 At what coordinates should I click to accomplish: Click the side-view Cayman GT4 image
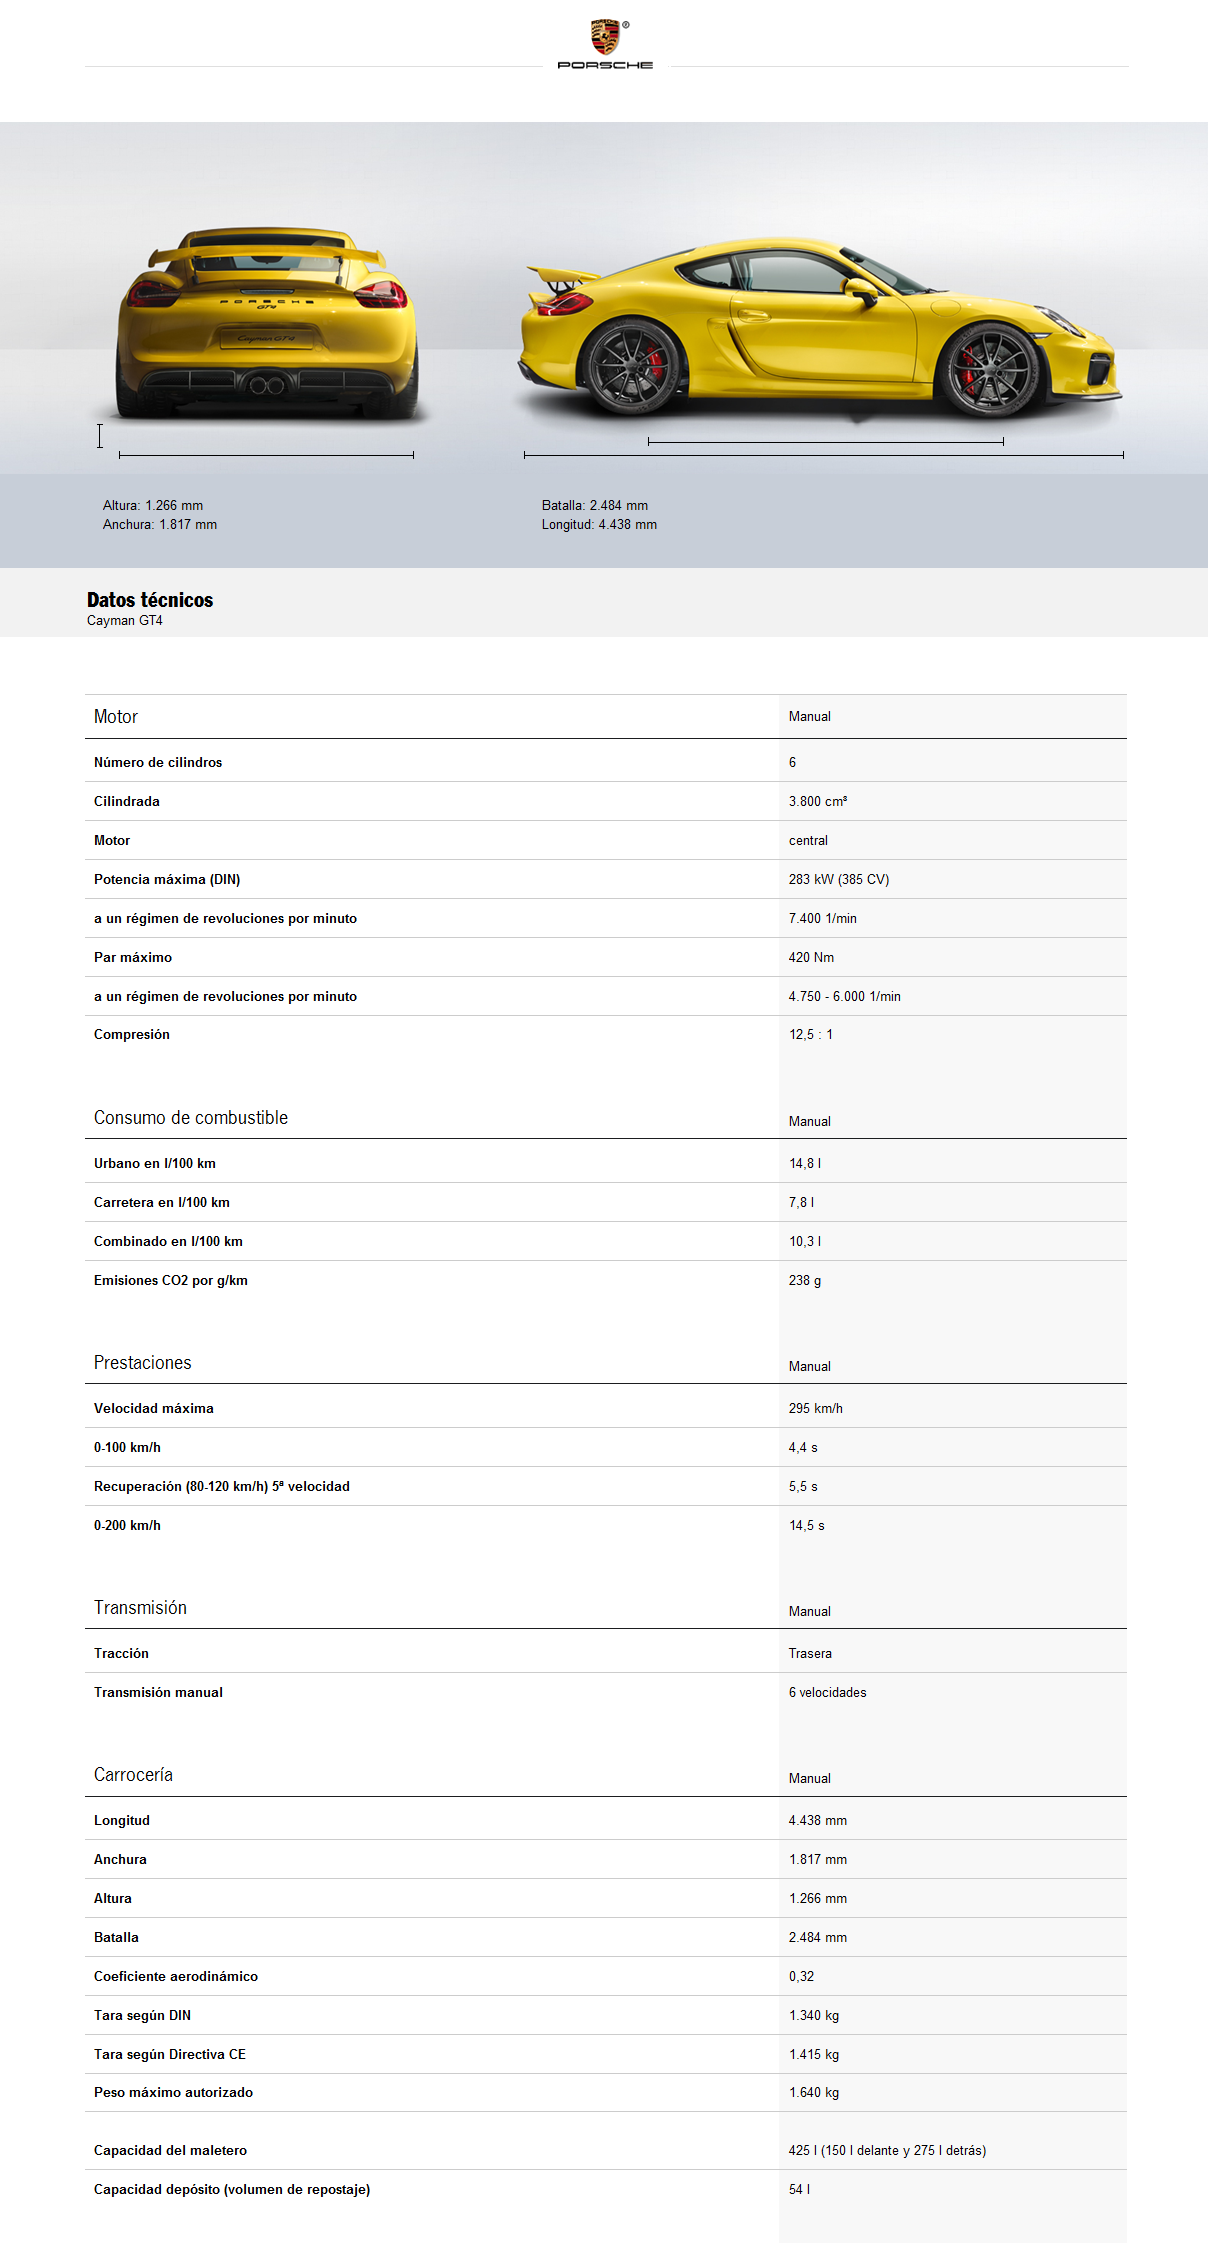pyautogui.click(x=819, y=326)
